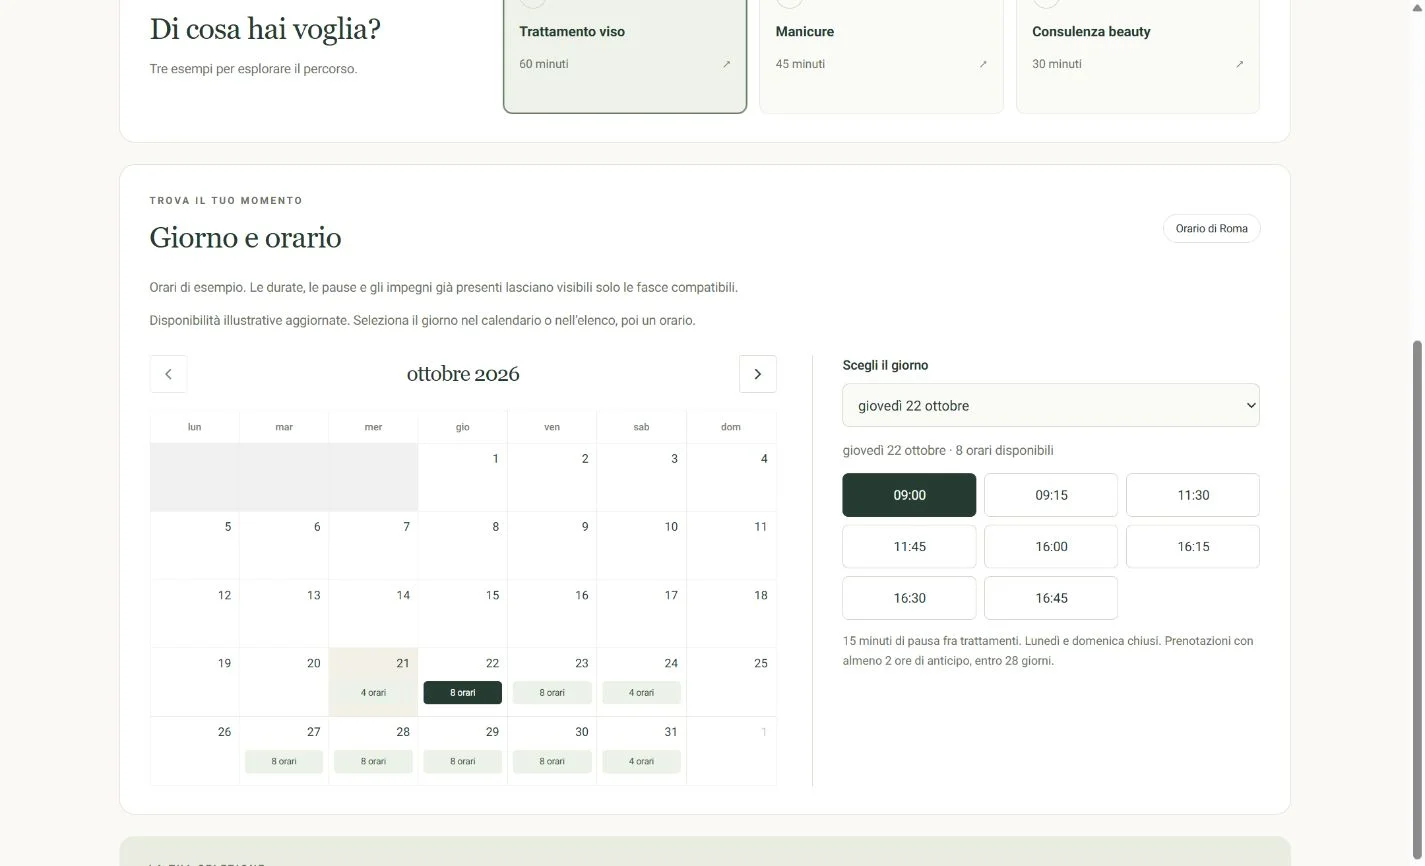
Task: Pick the 16:00 time slot
Action: pyautogui.click(x=1051, y=546)
